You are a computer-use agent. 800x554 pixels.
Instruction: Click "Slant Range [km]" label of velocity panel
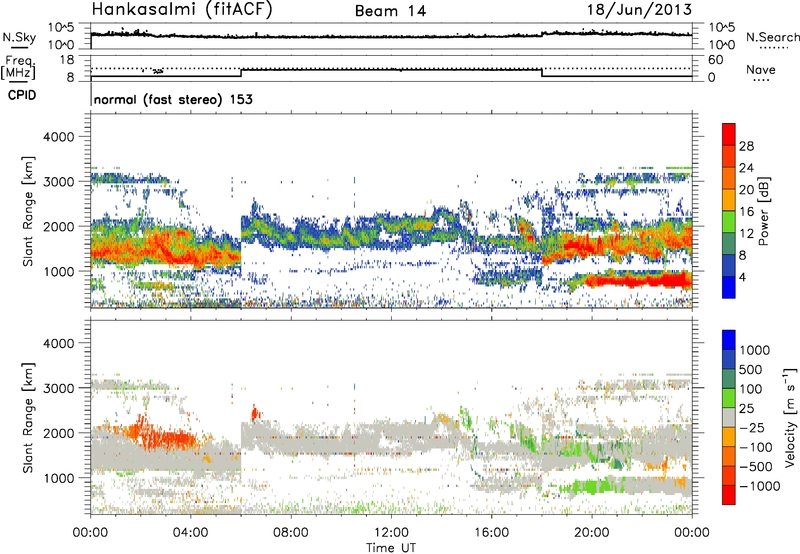tap(28, 418)
